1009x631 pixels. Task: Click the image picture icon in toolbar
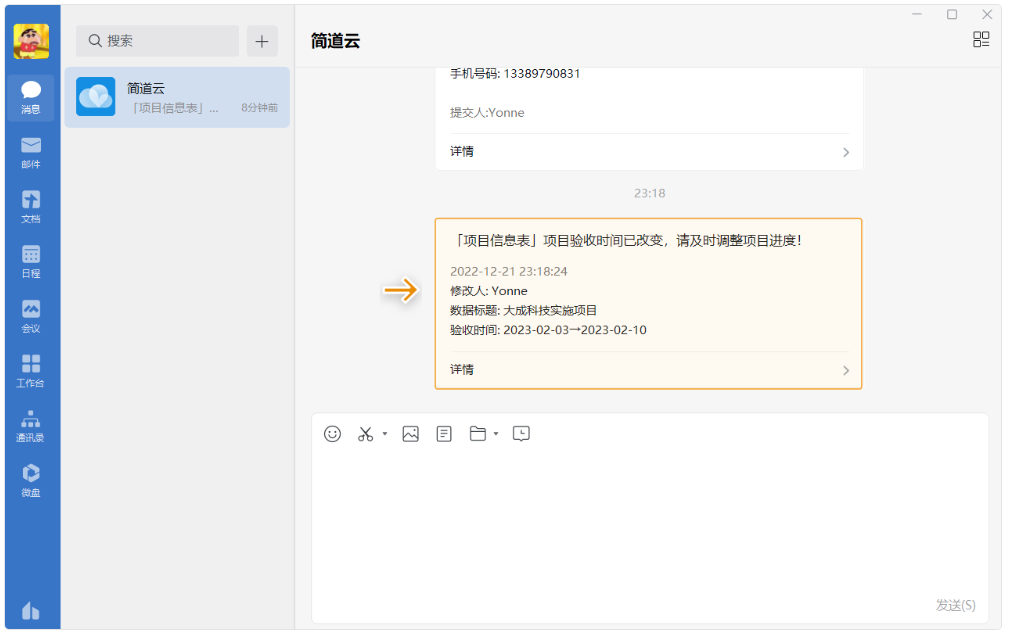coord(410,434)
